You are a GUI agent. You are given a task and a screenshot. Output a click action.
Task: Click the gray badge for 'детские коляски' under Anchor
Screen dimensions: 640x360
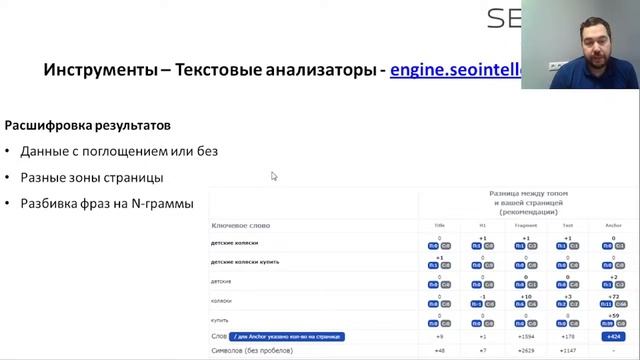pyautogui.click(x=620, y=246)
